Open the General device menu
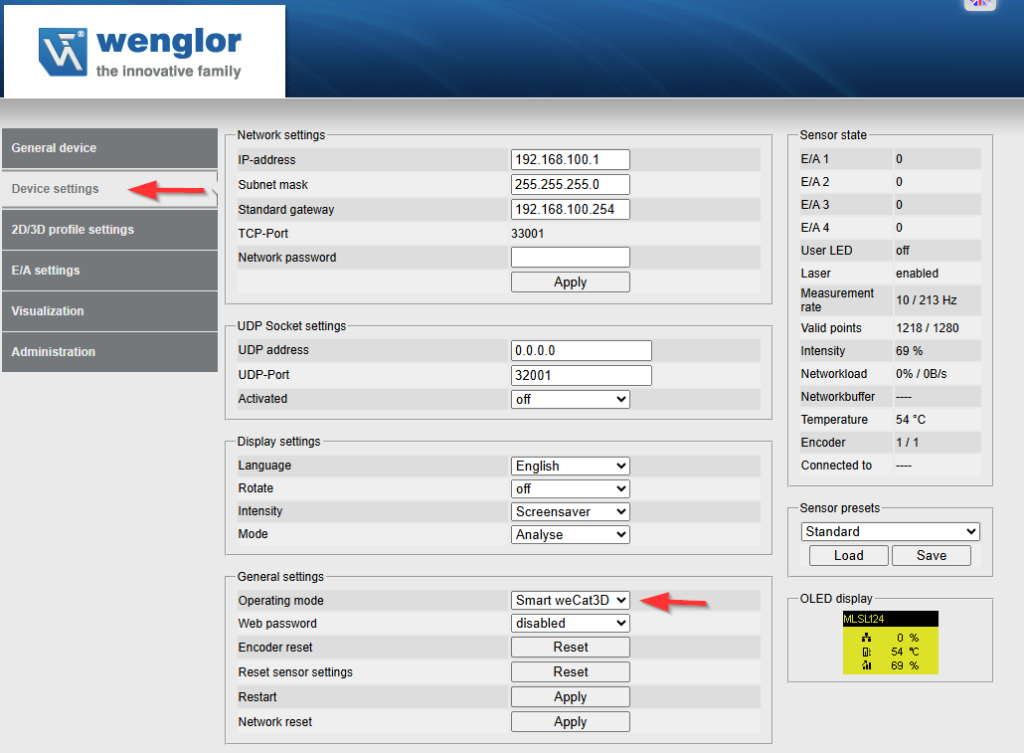Screen dimensions: 1024x753 (x=109, y=148)
